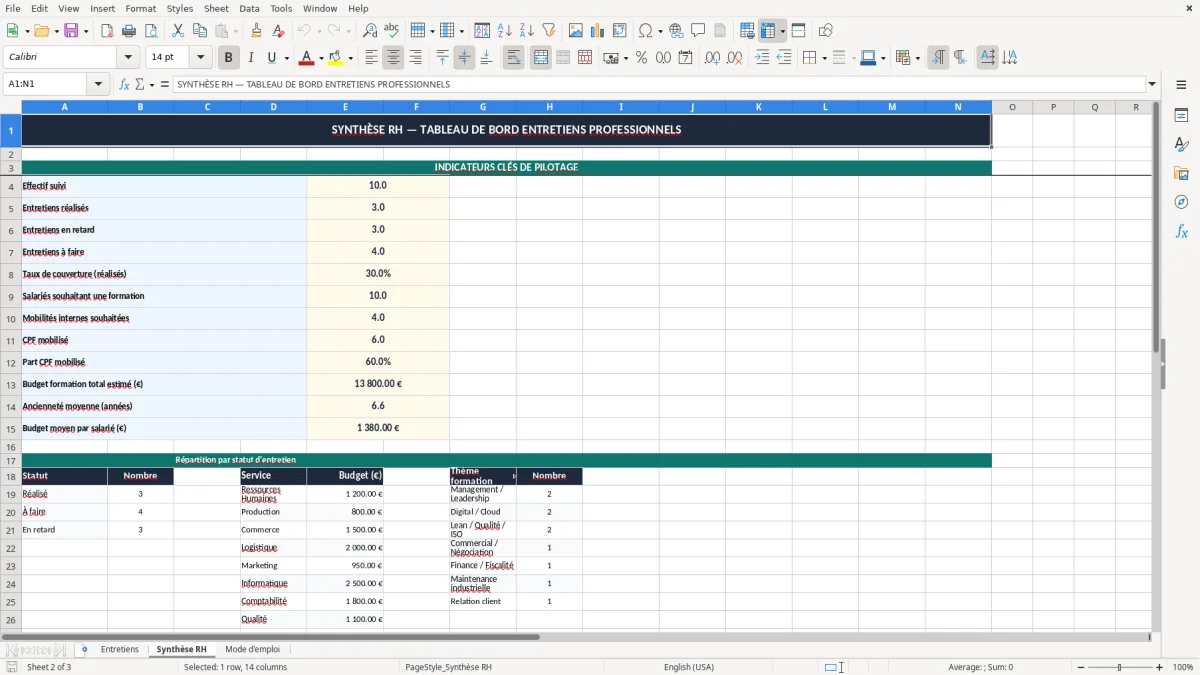Select column header K
The height and width of the screenshot is (675, 1200).
tap(758, 107)
